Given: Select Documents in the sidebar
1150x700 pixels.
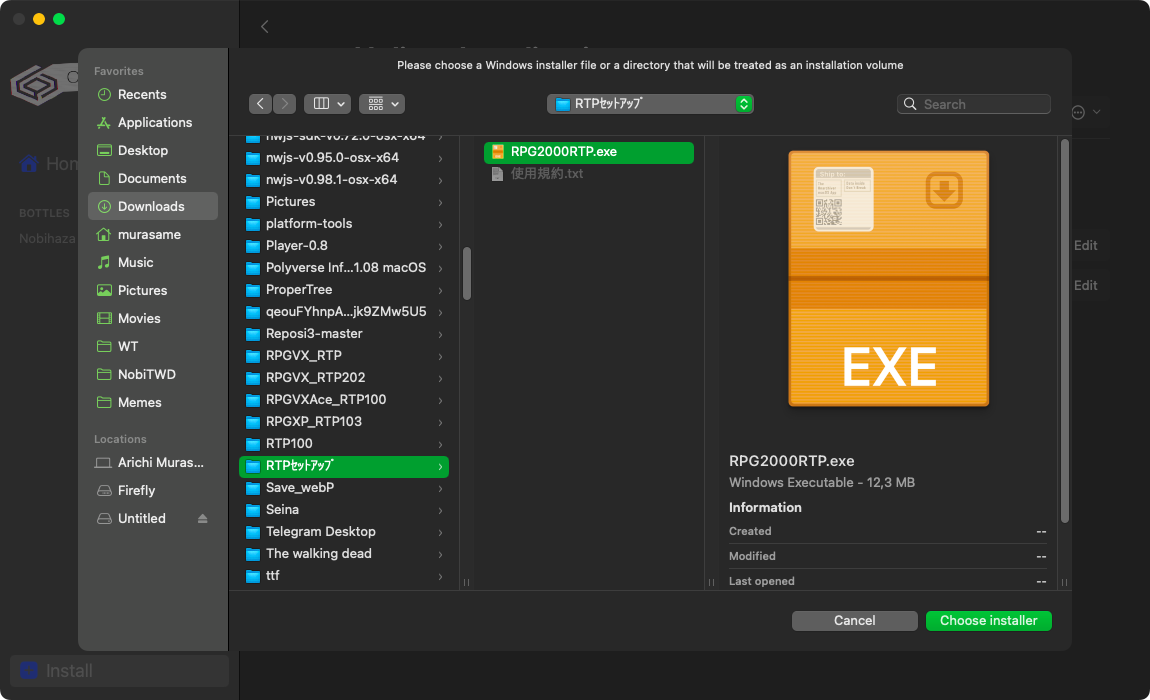Looking at the screenshot, I should pyautogui.click(x=152, y=178).
